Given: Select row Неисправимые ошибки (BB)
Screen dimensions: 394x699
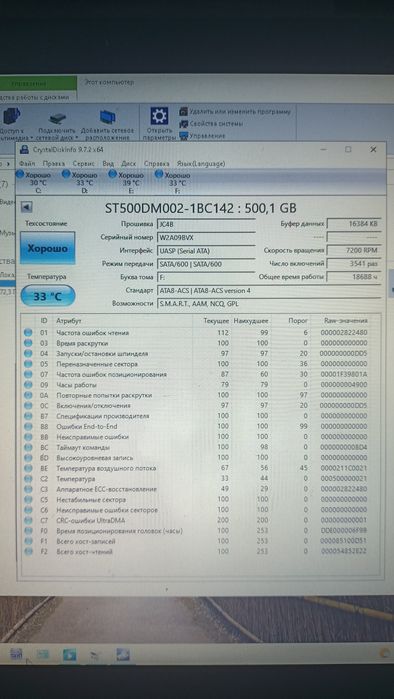Looking at the screenshot, I should (200, 437).
